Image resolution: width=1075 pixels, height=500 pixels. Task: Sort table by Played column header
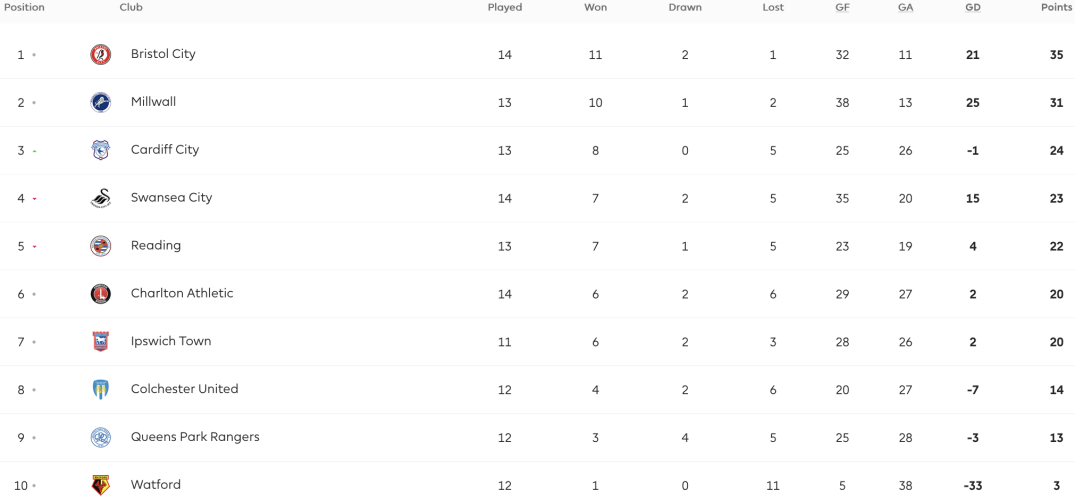(505, 8)
